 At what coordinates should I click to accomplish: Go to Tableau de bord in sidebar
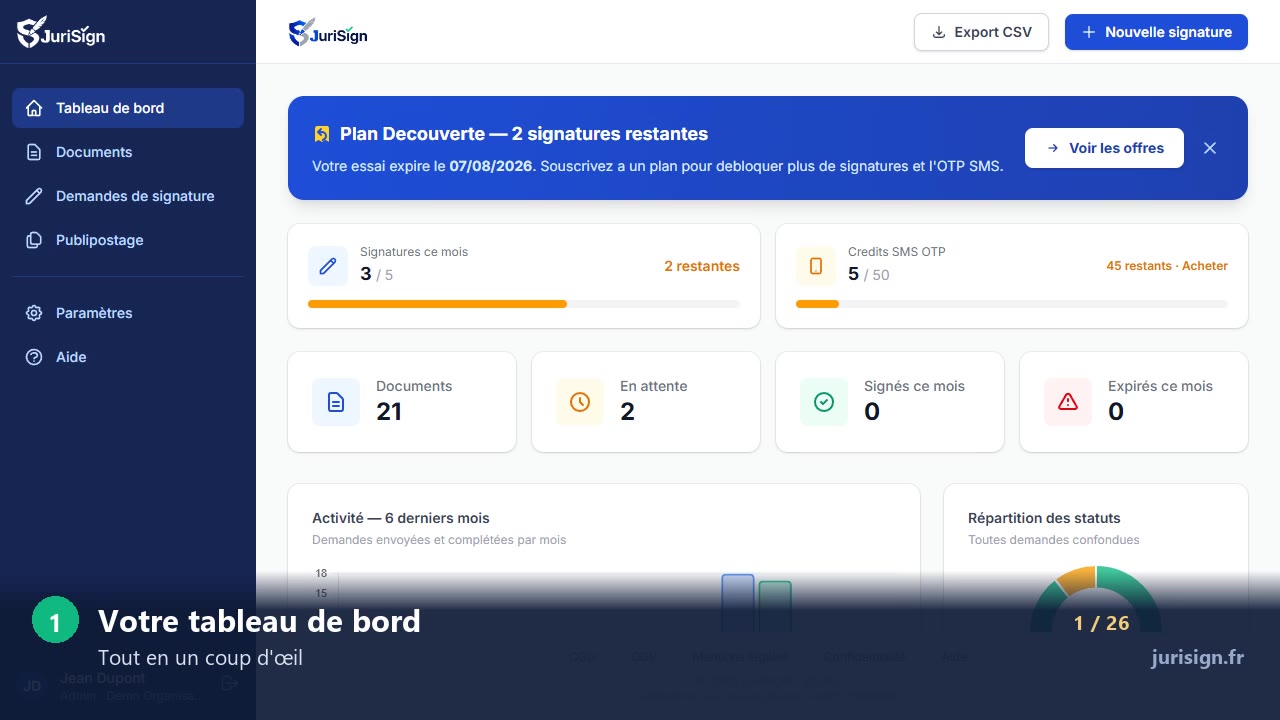point(128,108)
